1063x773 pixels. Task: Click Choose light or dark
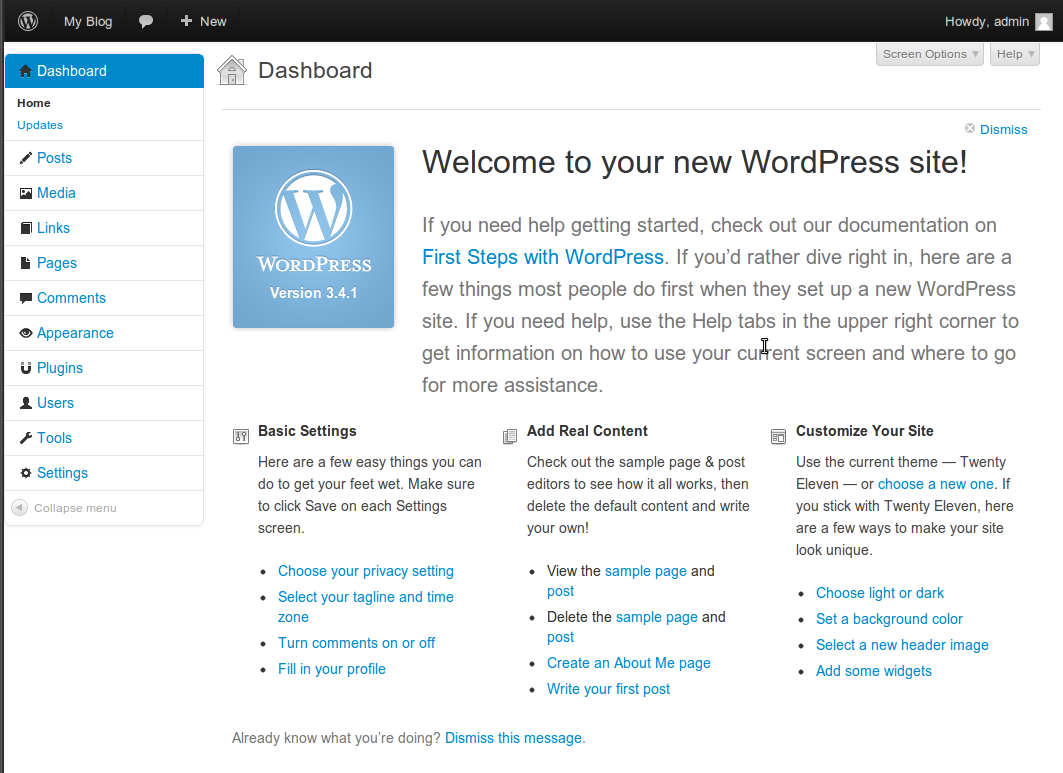point(879,593)
